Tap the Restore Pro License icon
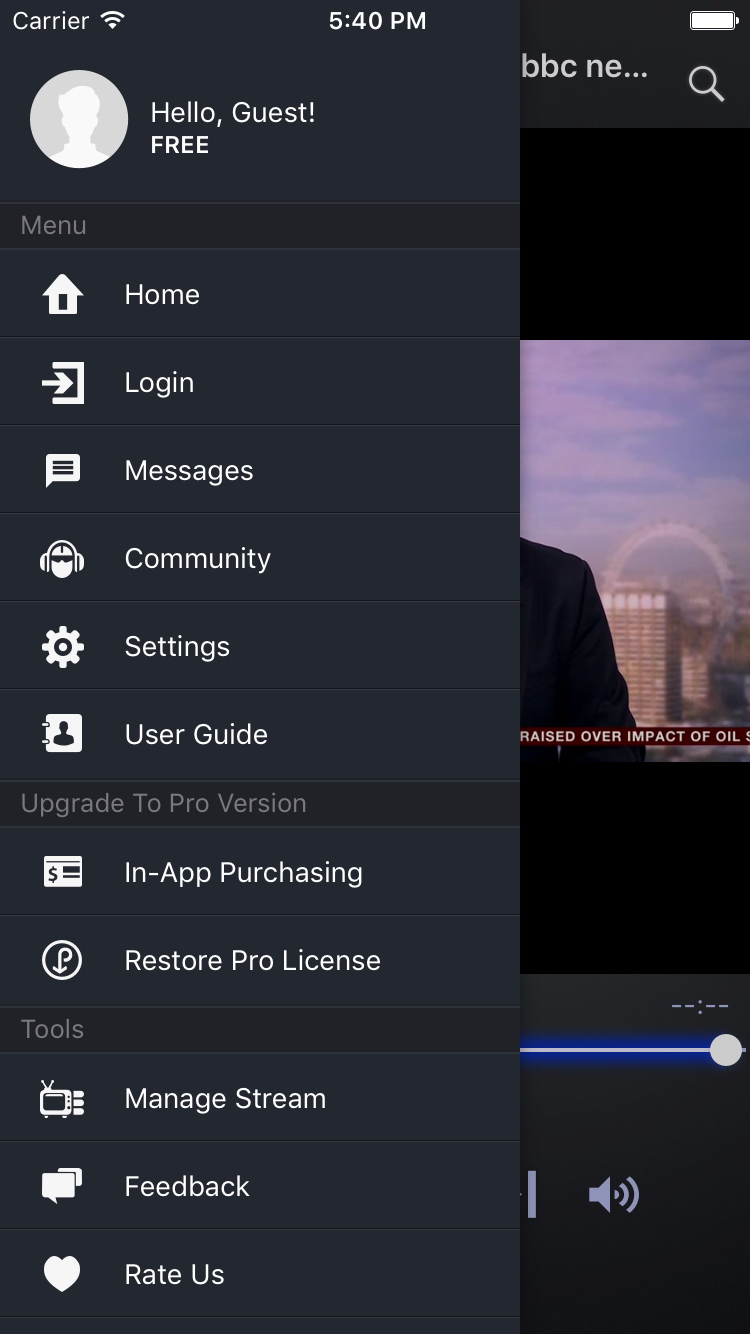Screen dimensions: 750x1334 pos(62,961)
